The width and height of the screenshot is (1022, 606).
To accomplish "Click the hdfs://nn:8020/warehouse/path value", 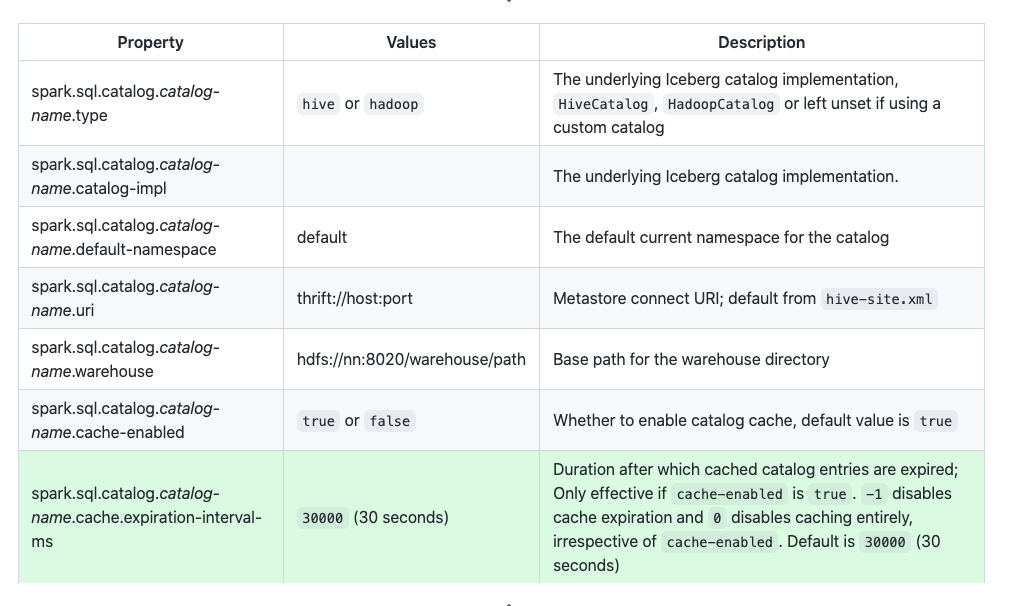I will (x=411, y=359).
